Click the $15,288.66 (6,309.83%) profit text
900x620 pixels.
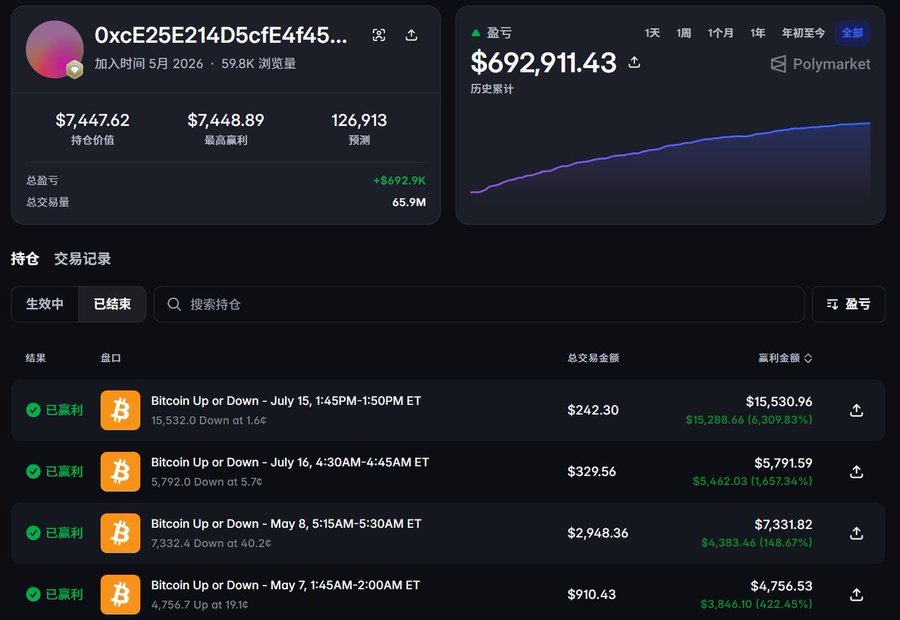point(749,420)
